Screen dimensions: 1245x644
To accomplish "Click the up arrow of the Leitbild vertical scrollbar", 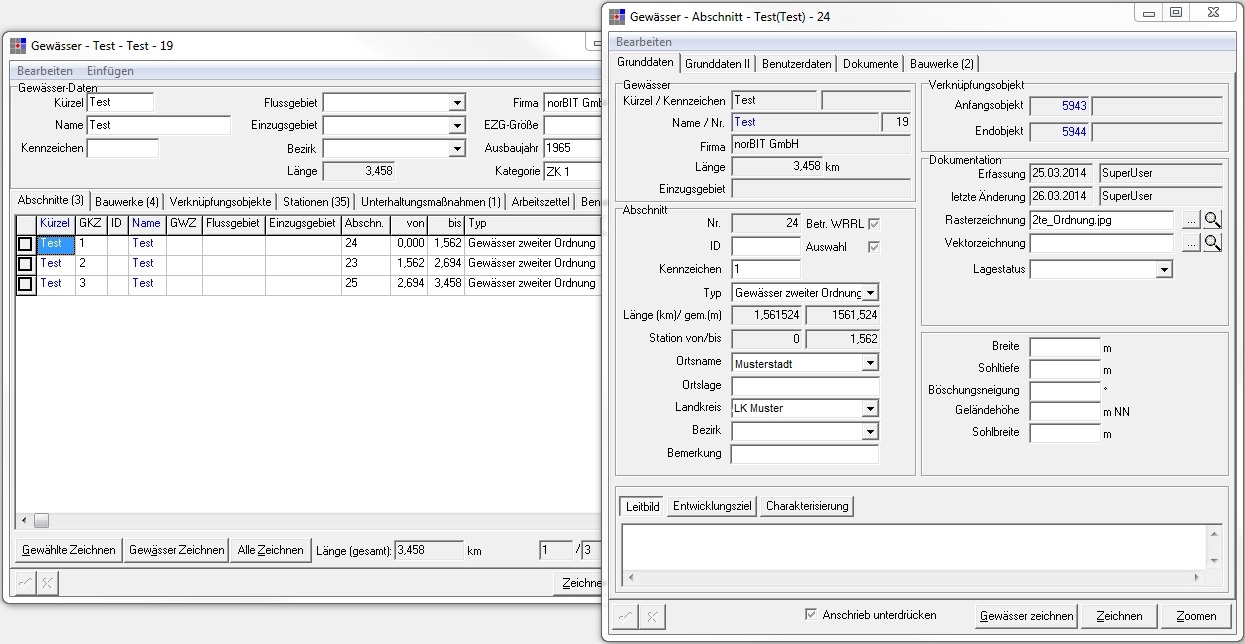I will pyautogui.click(x=1215, y=535).
